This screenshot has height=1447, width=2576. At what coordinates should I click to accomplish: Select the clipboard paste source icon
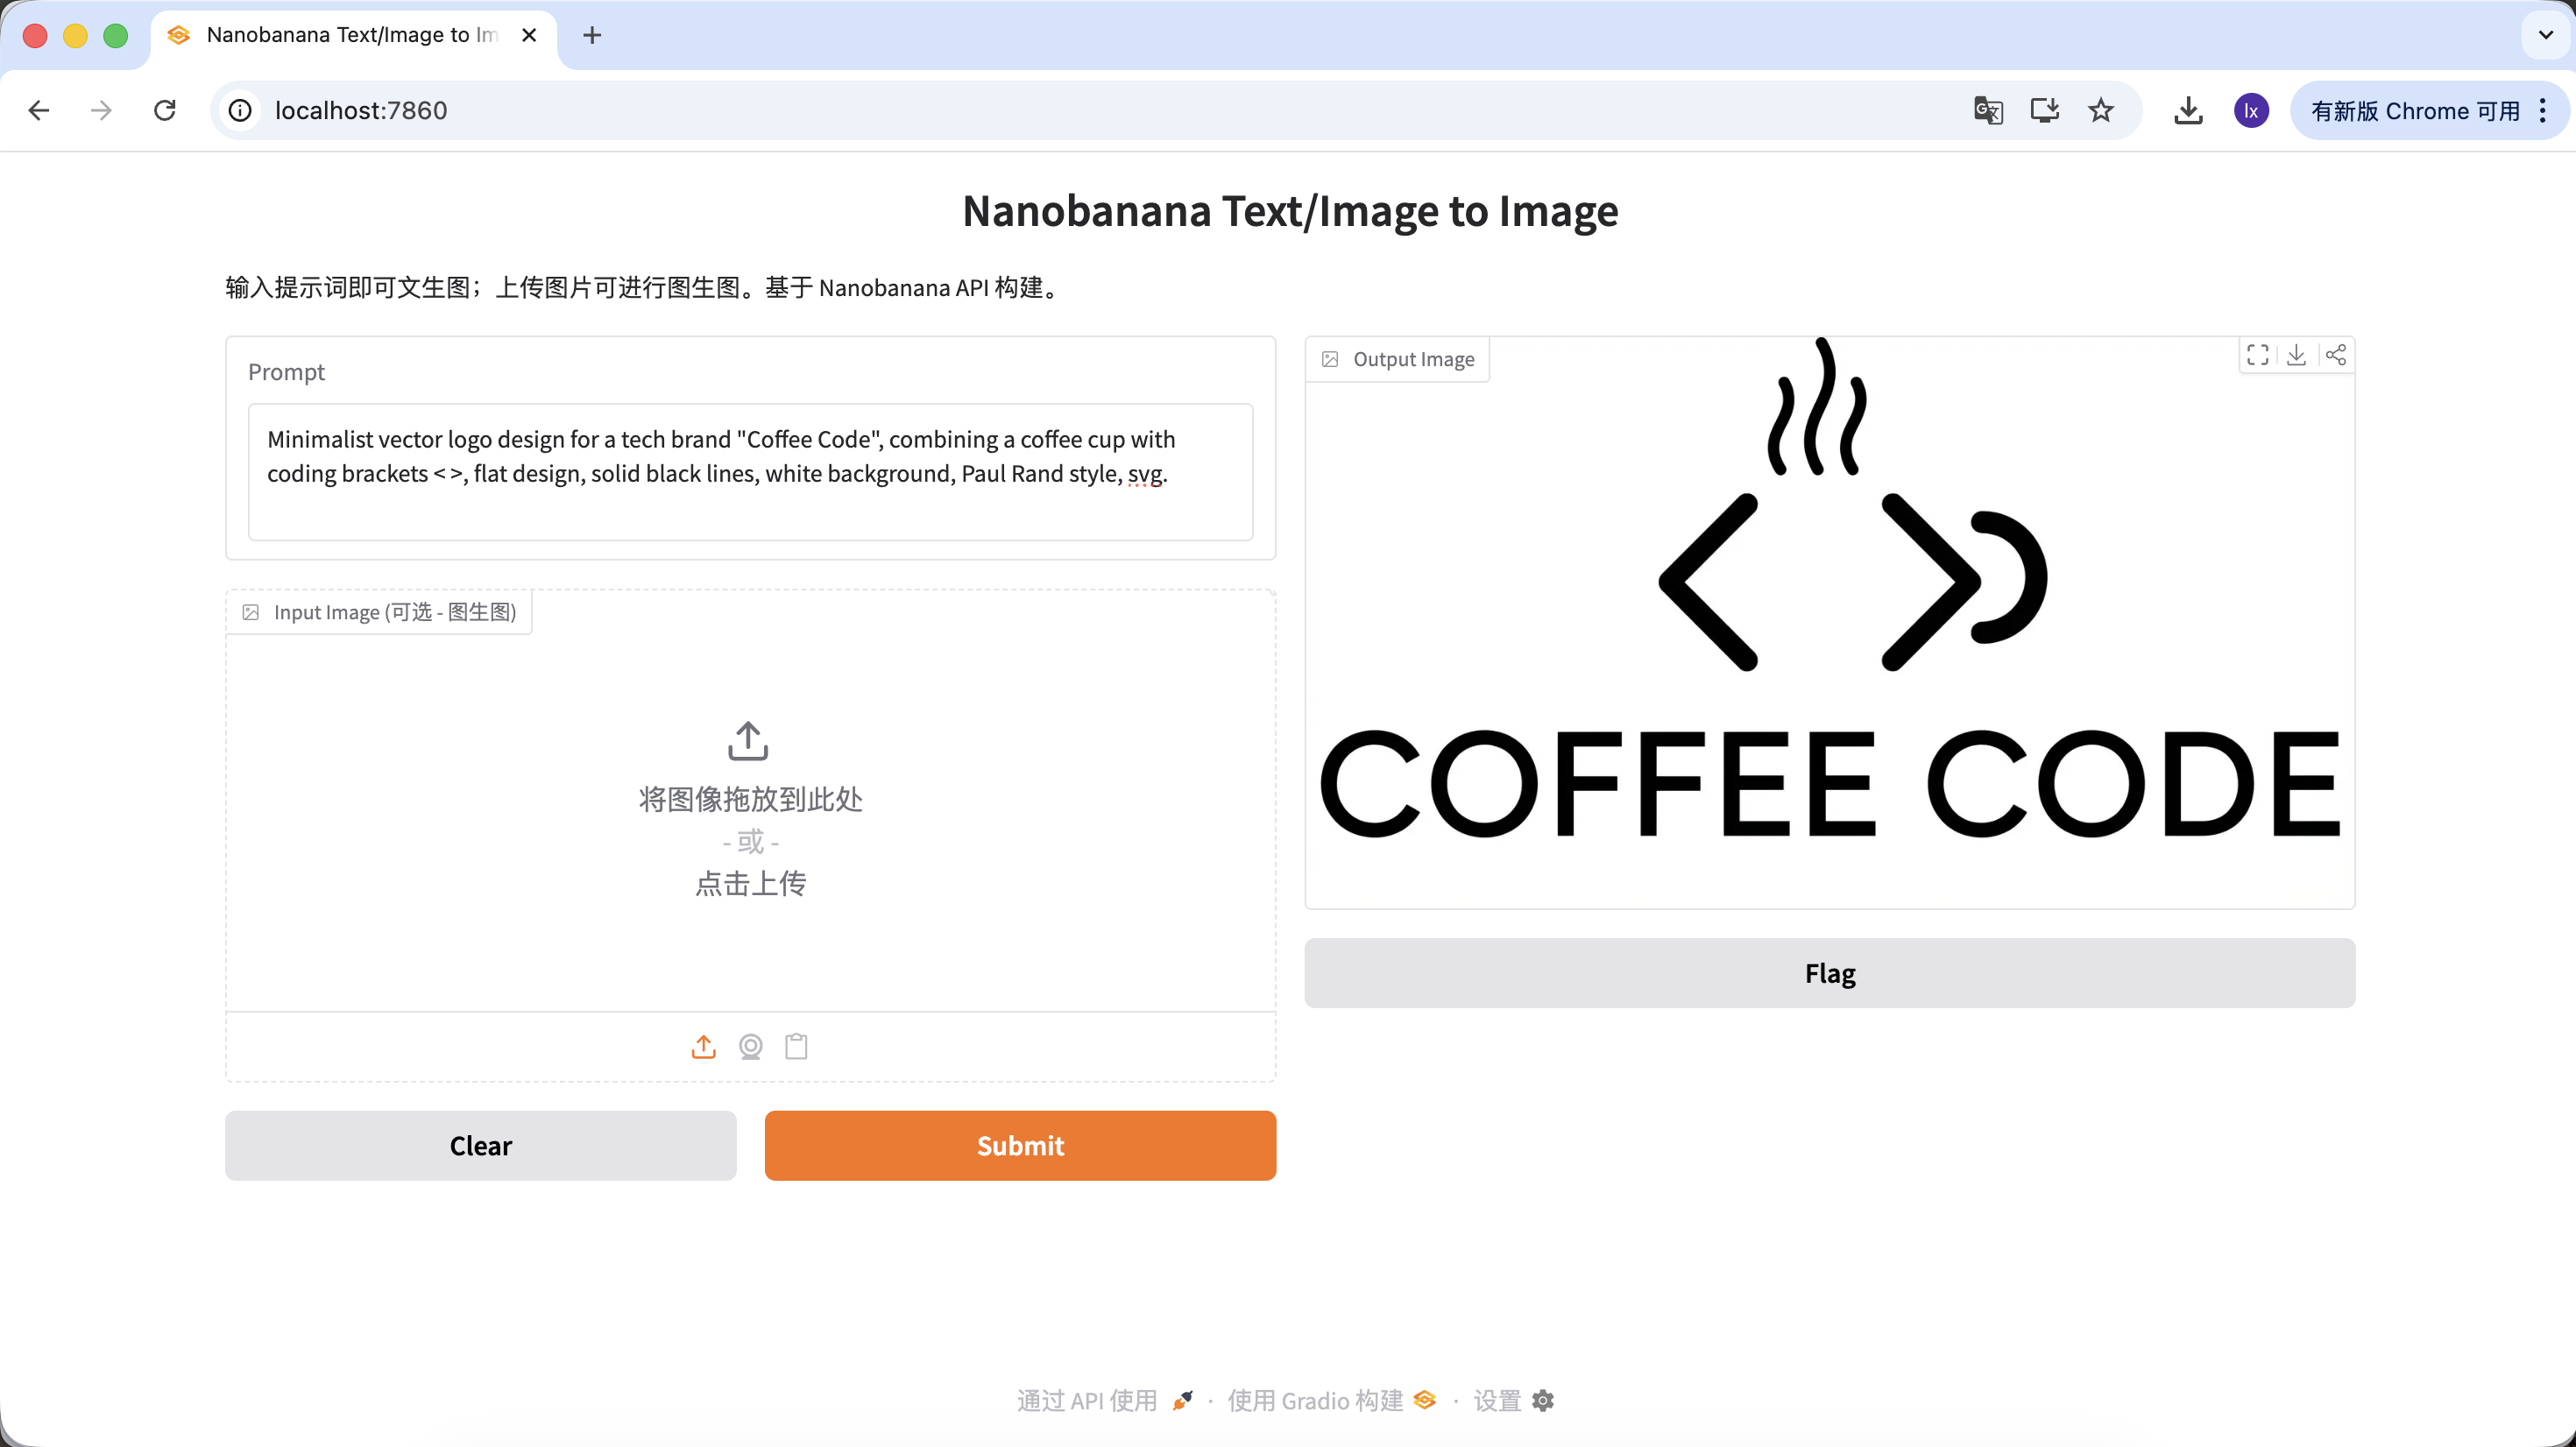pyautogui.click(x=796, y=1046)
